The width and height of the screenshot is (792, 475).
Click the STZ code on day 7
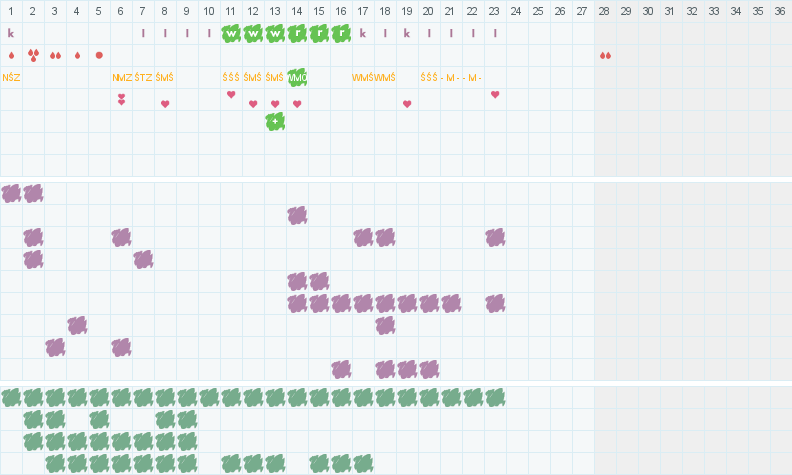point(143,77)
